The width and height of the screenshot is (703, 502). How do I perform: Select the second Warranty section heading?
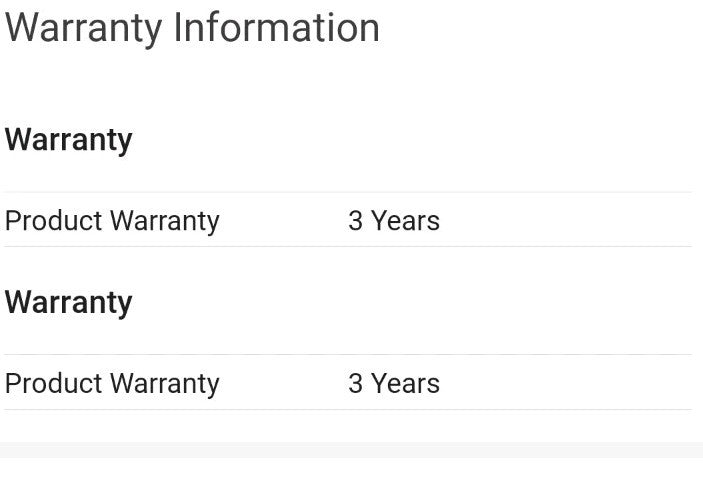(x=68, y=302)
